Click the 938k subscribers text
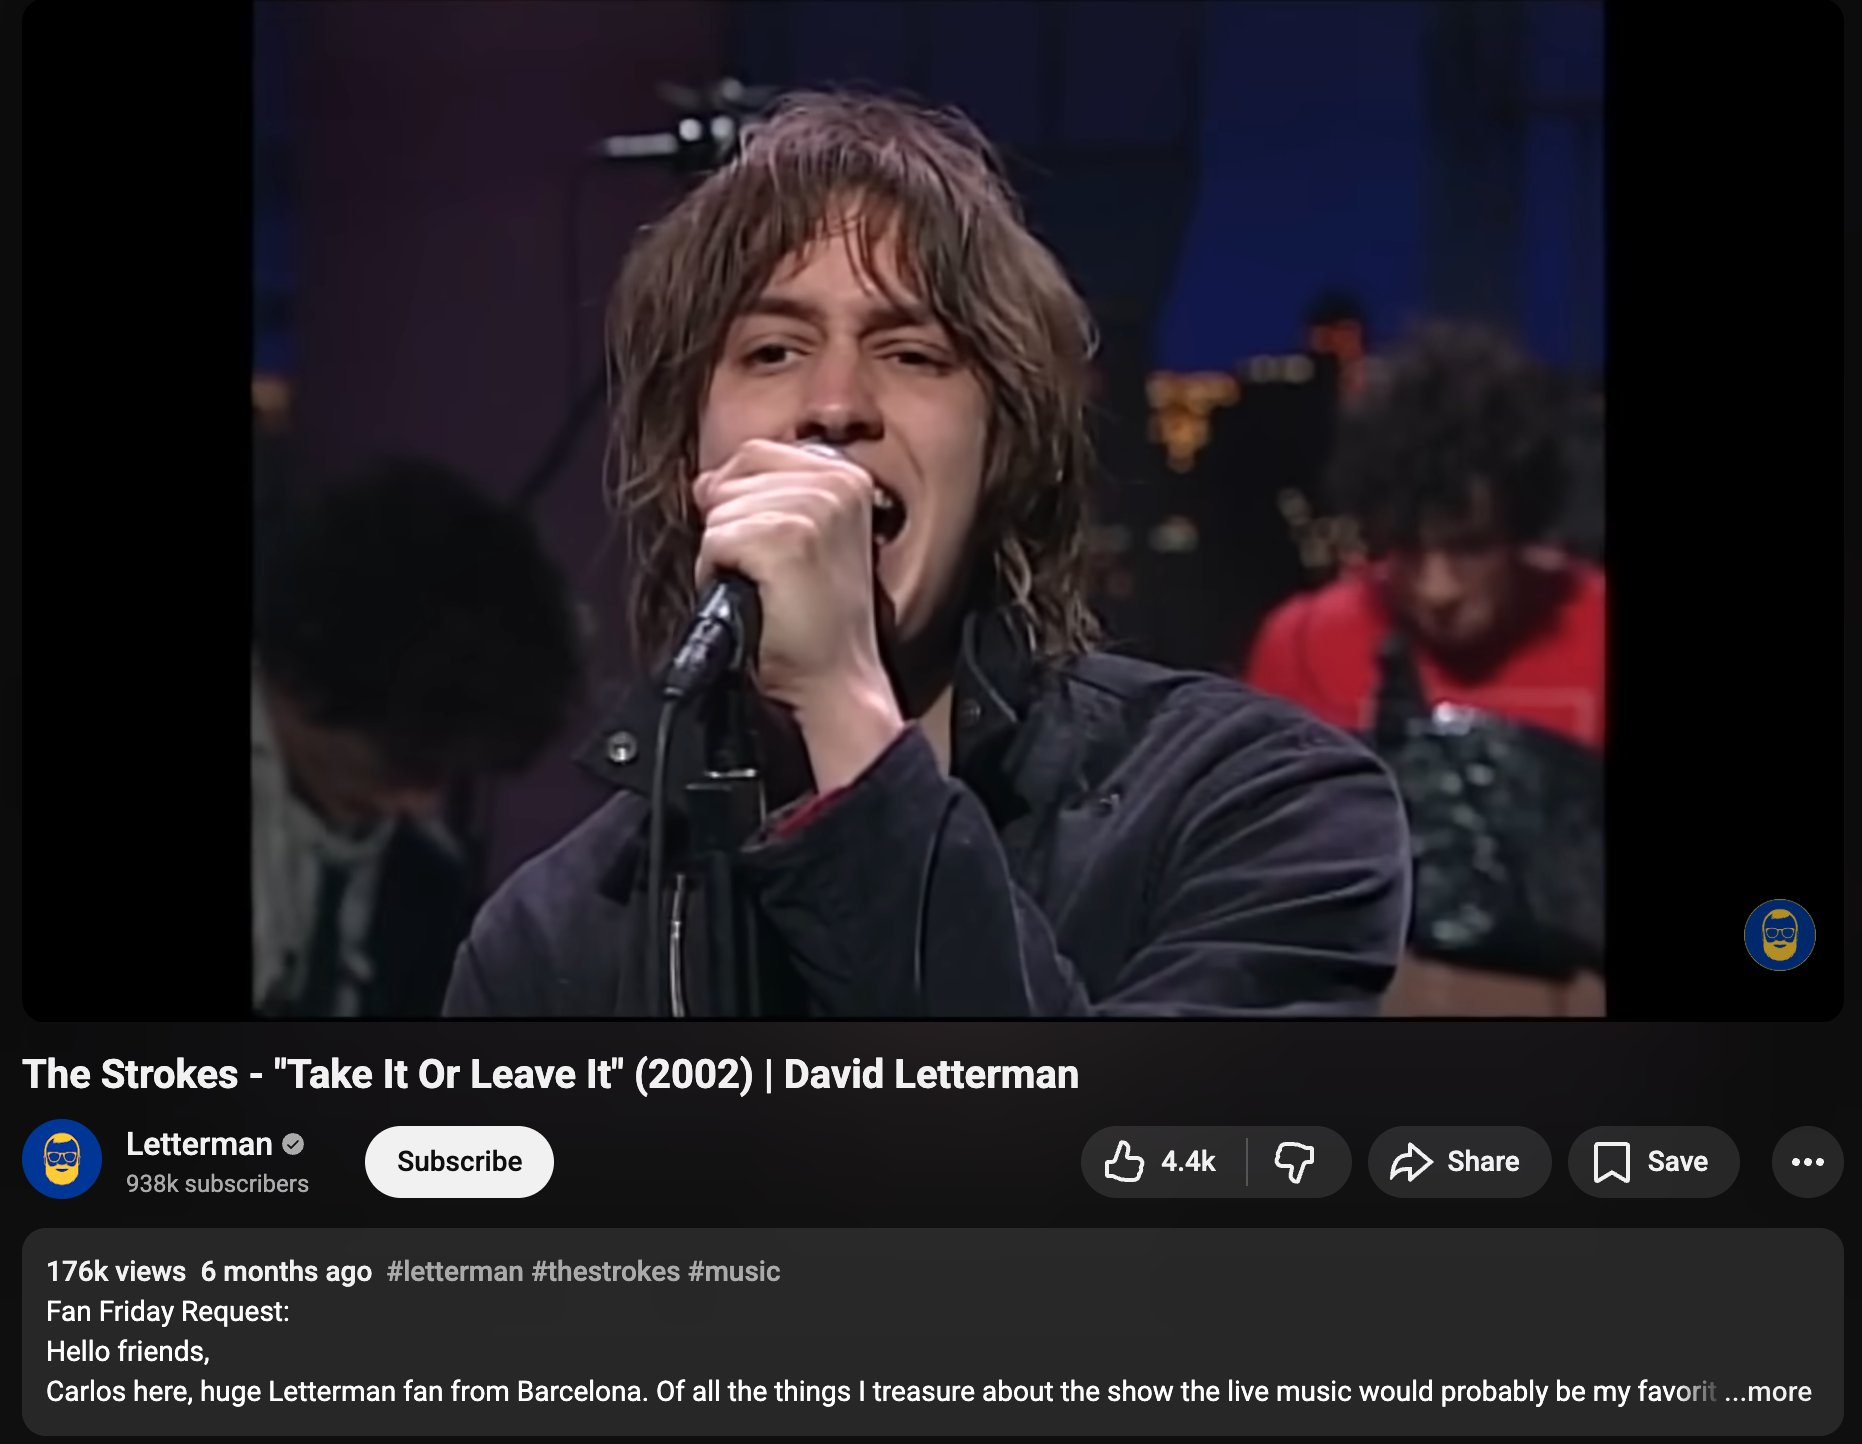Viewport: 1862px width, 1444px height. click(x=217, y=1184)
